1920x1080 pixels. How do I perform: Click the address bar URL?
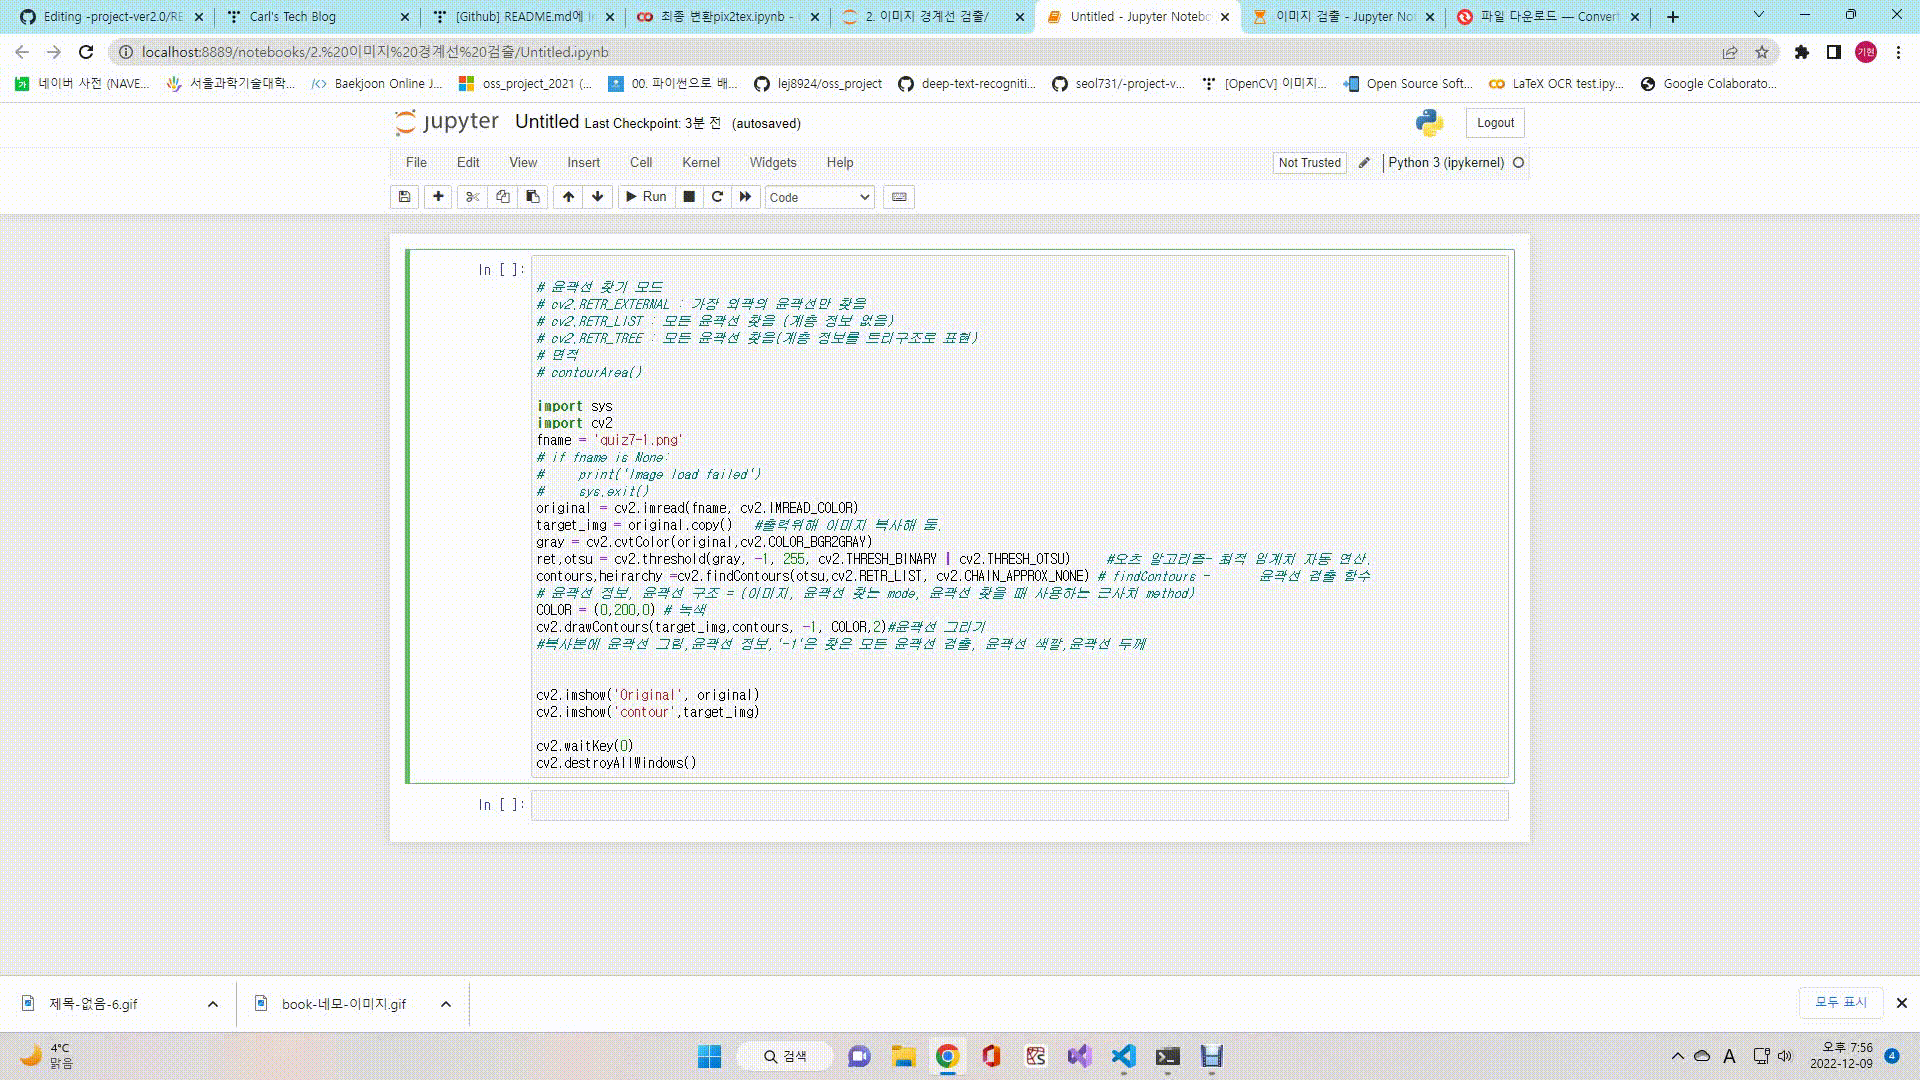[x=375, y=52]
